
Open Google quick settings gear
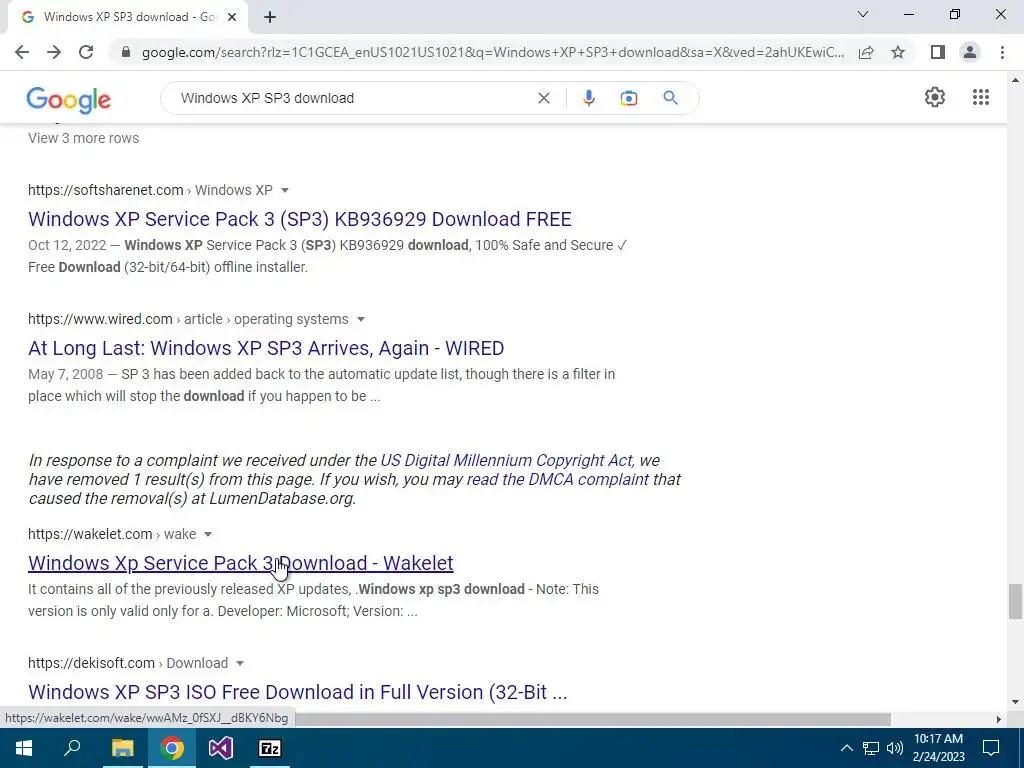(x=935, y=97)
